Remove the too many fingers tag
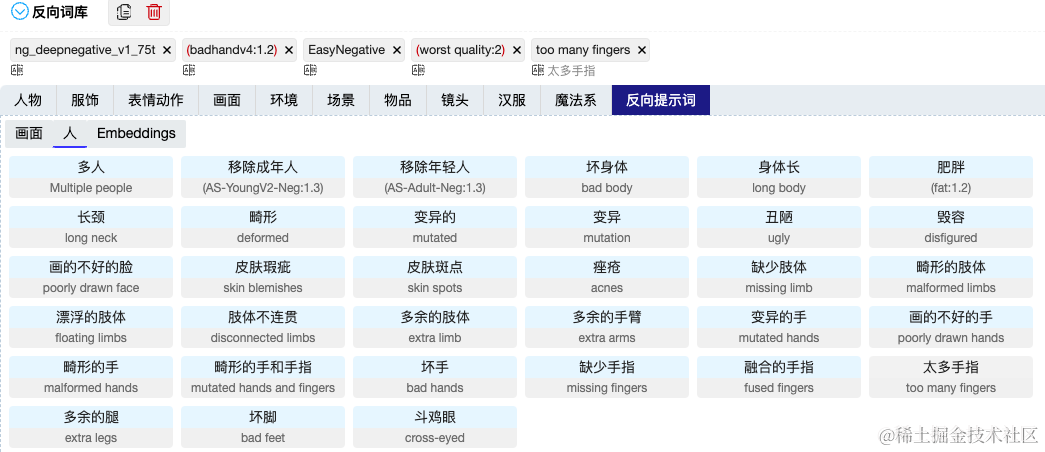The height and width of the screenshot is (452, 1045). click(642, 50)
